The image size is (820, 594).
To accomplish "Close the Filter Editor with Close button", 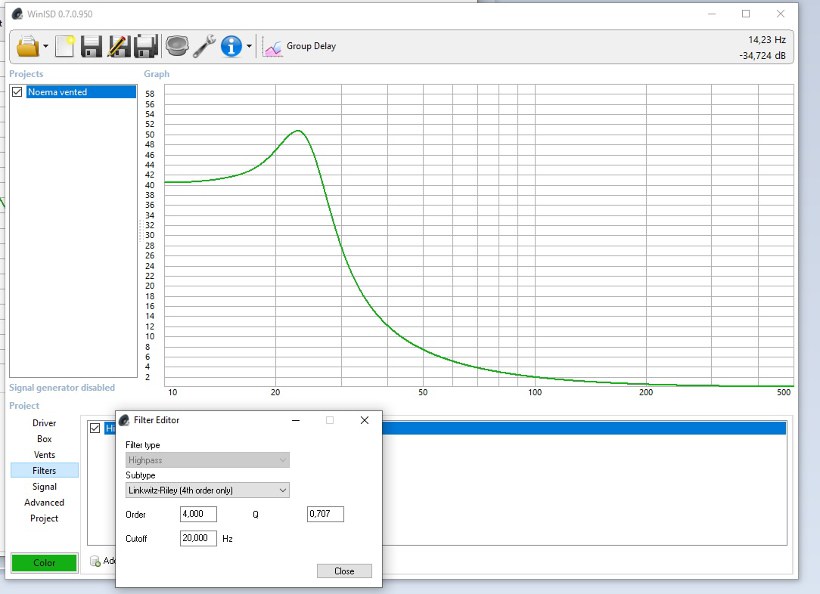I will pos(344,571).
